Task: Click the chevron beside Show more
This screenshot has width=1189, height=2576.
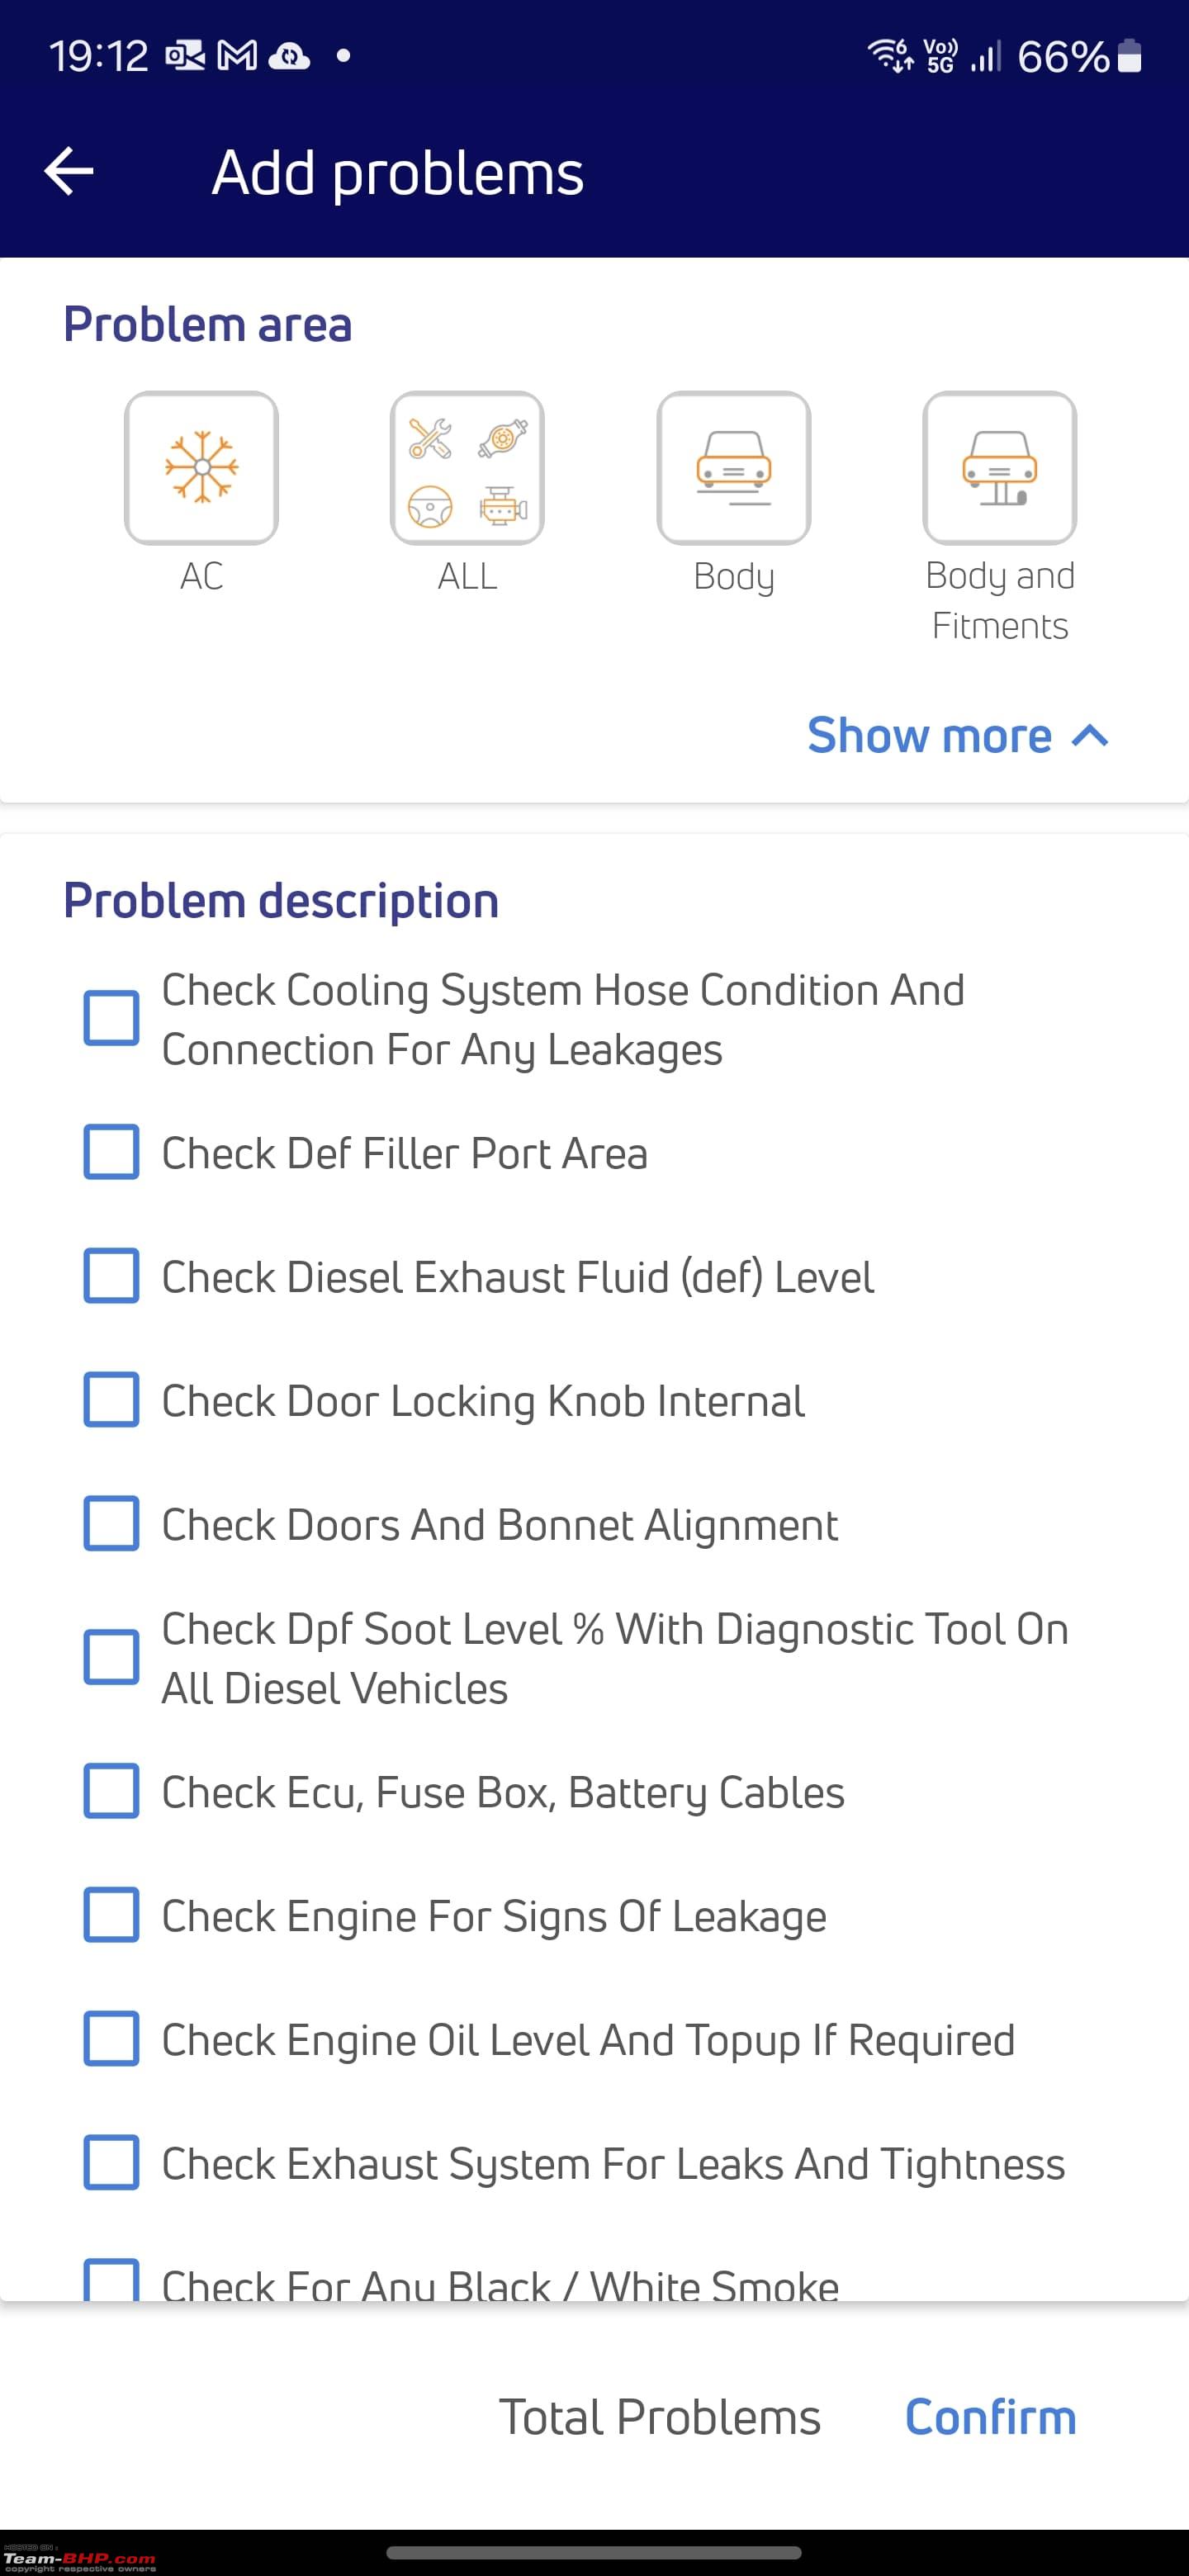Action: coord(1090,736)
